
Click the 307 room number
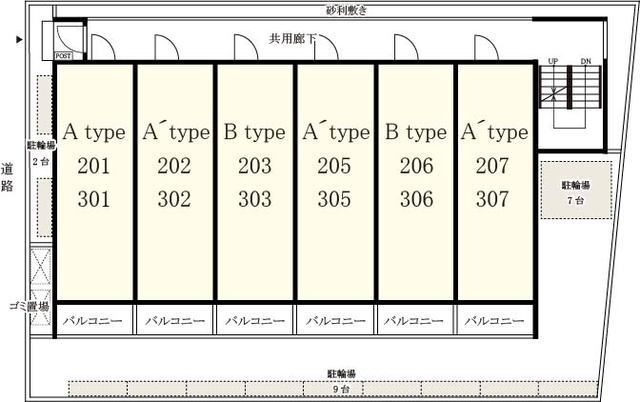[x=492, y=199]
